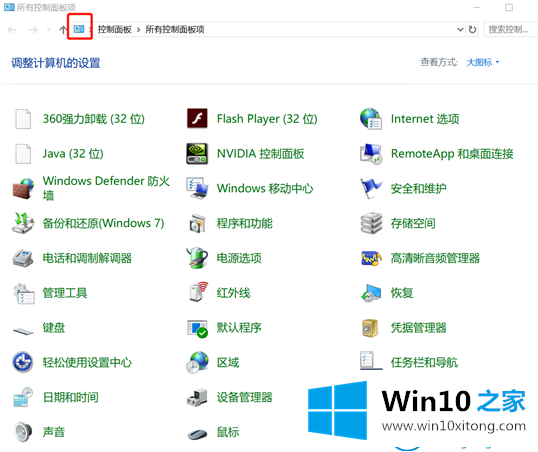
Task: Click the 恢复 icon
Action: pos(371,293)
